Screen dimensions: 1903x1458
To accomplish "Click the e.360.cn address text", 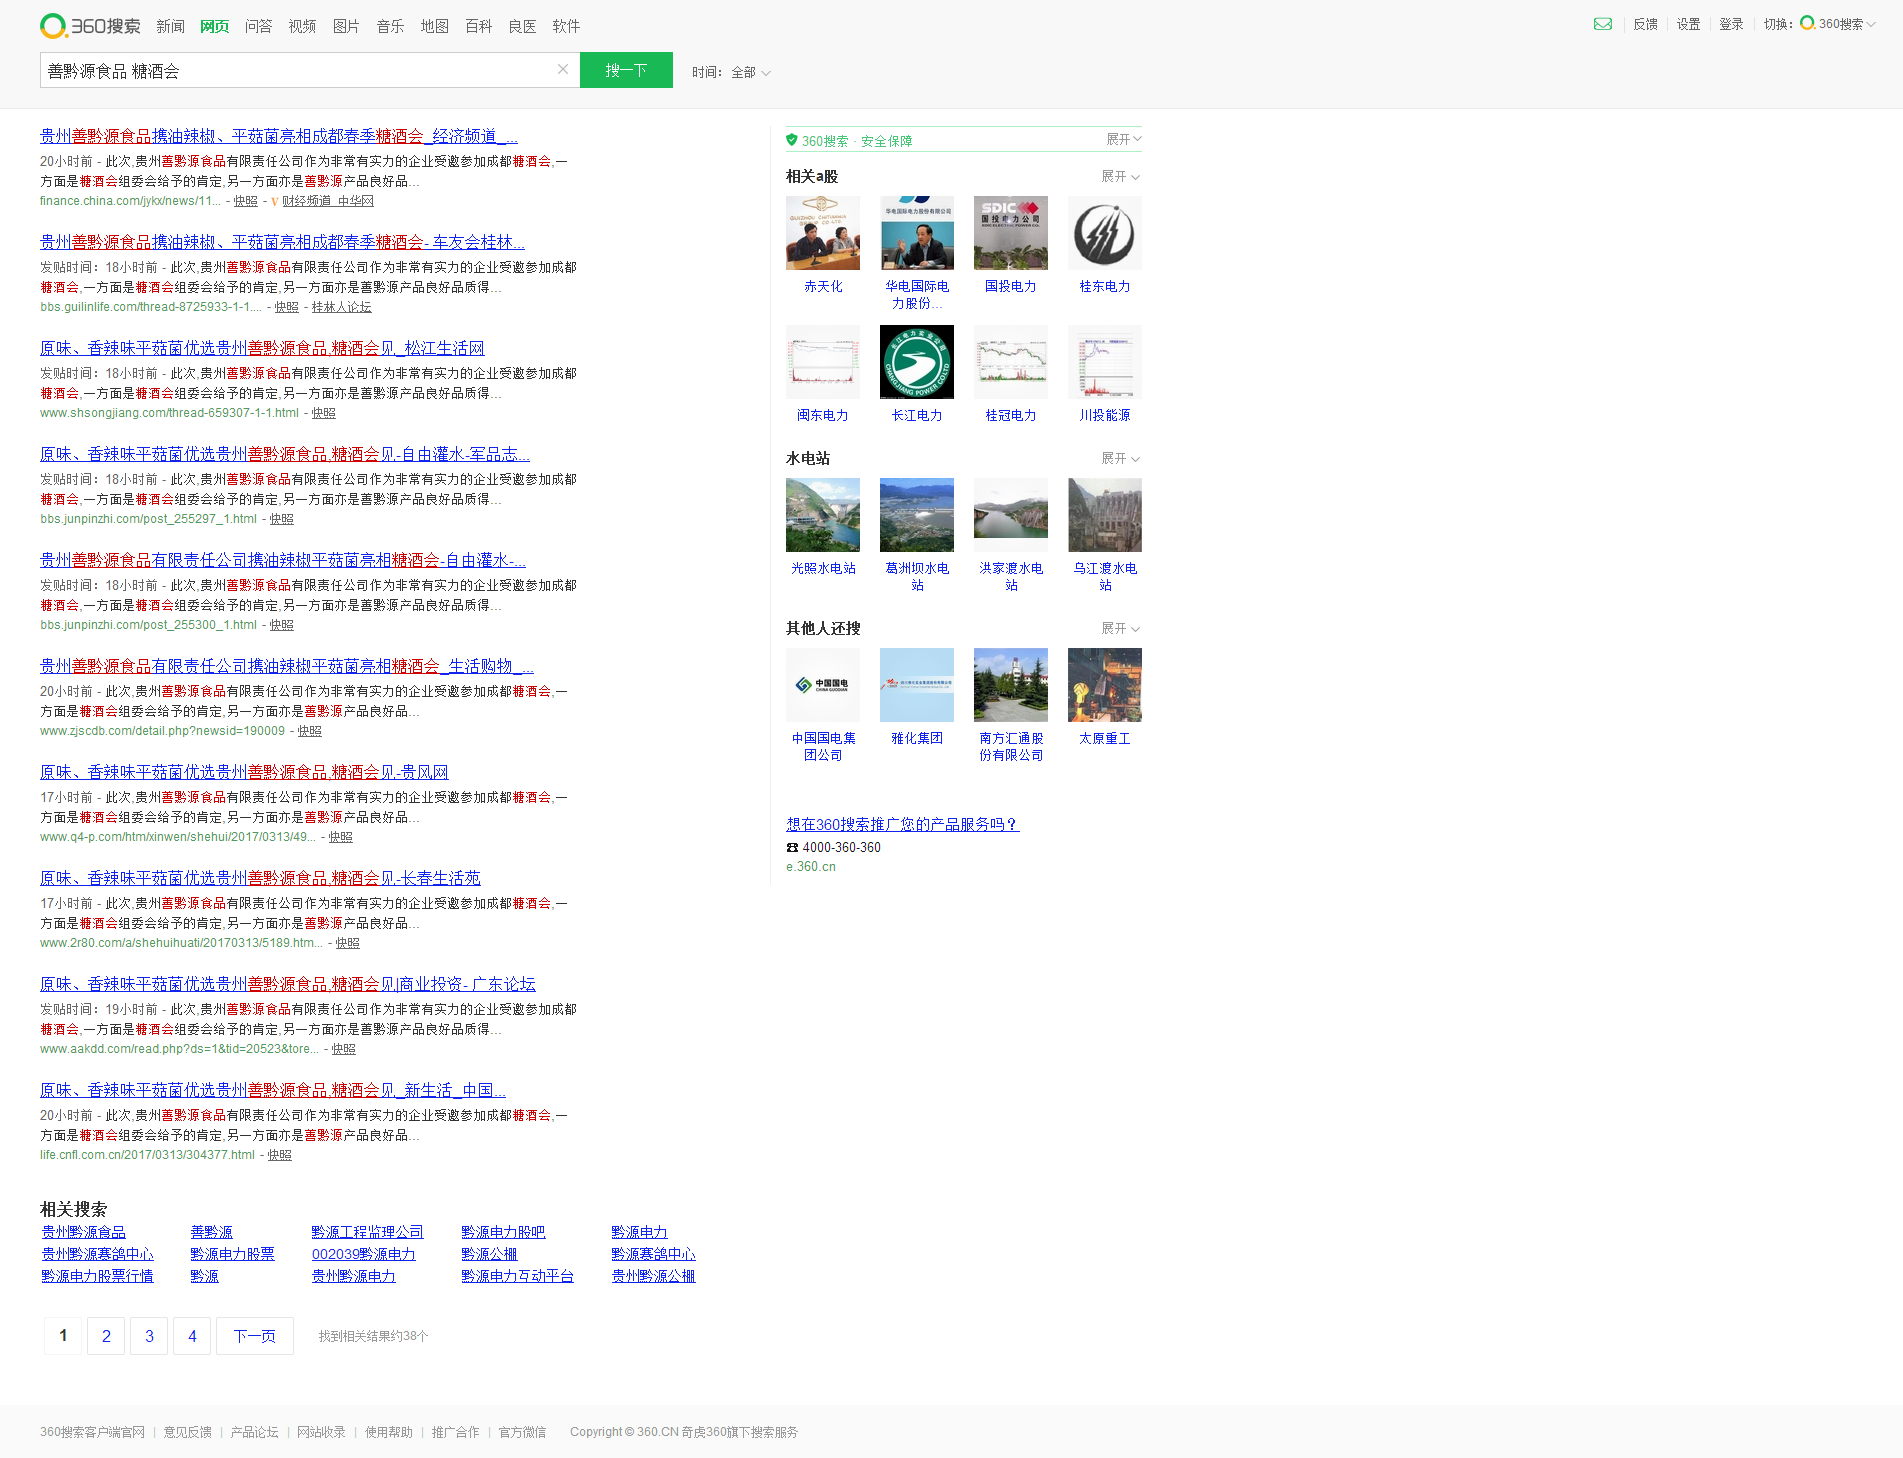I will (x=811, y=867).
